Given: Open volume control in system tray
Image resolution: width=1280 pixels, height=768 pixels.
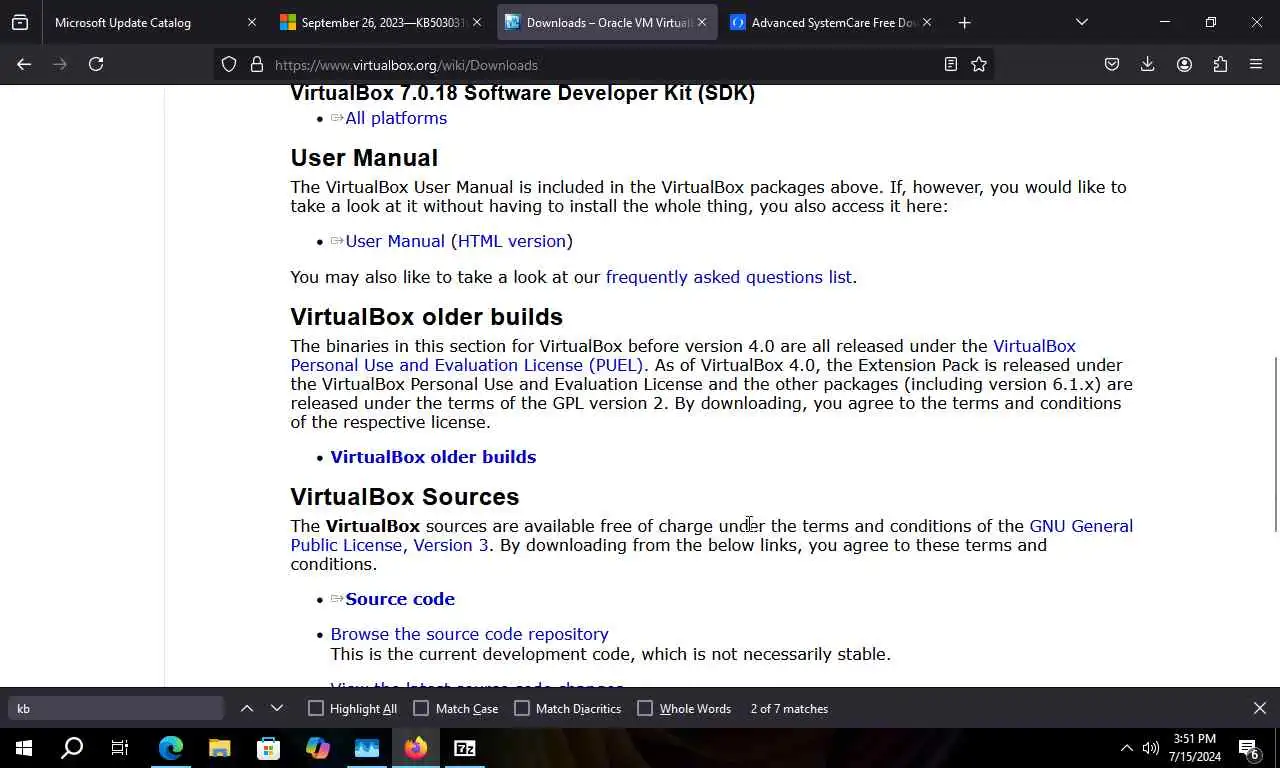Looking at the screenshot, I should tap(1151, 748).
